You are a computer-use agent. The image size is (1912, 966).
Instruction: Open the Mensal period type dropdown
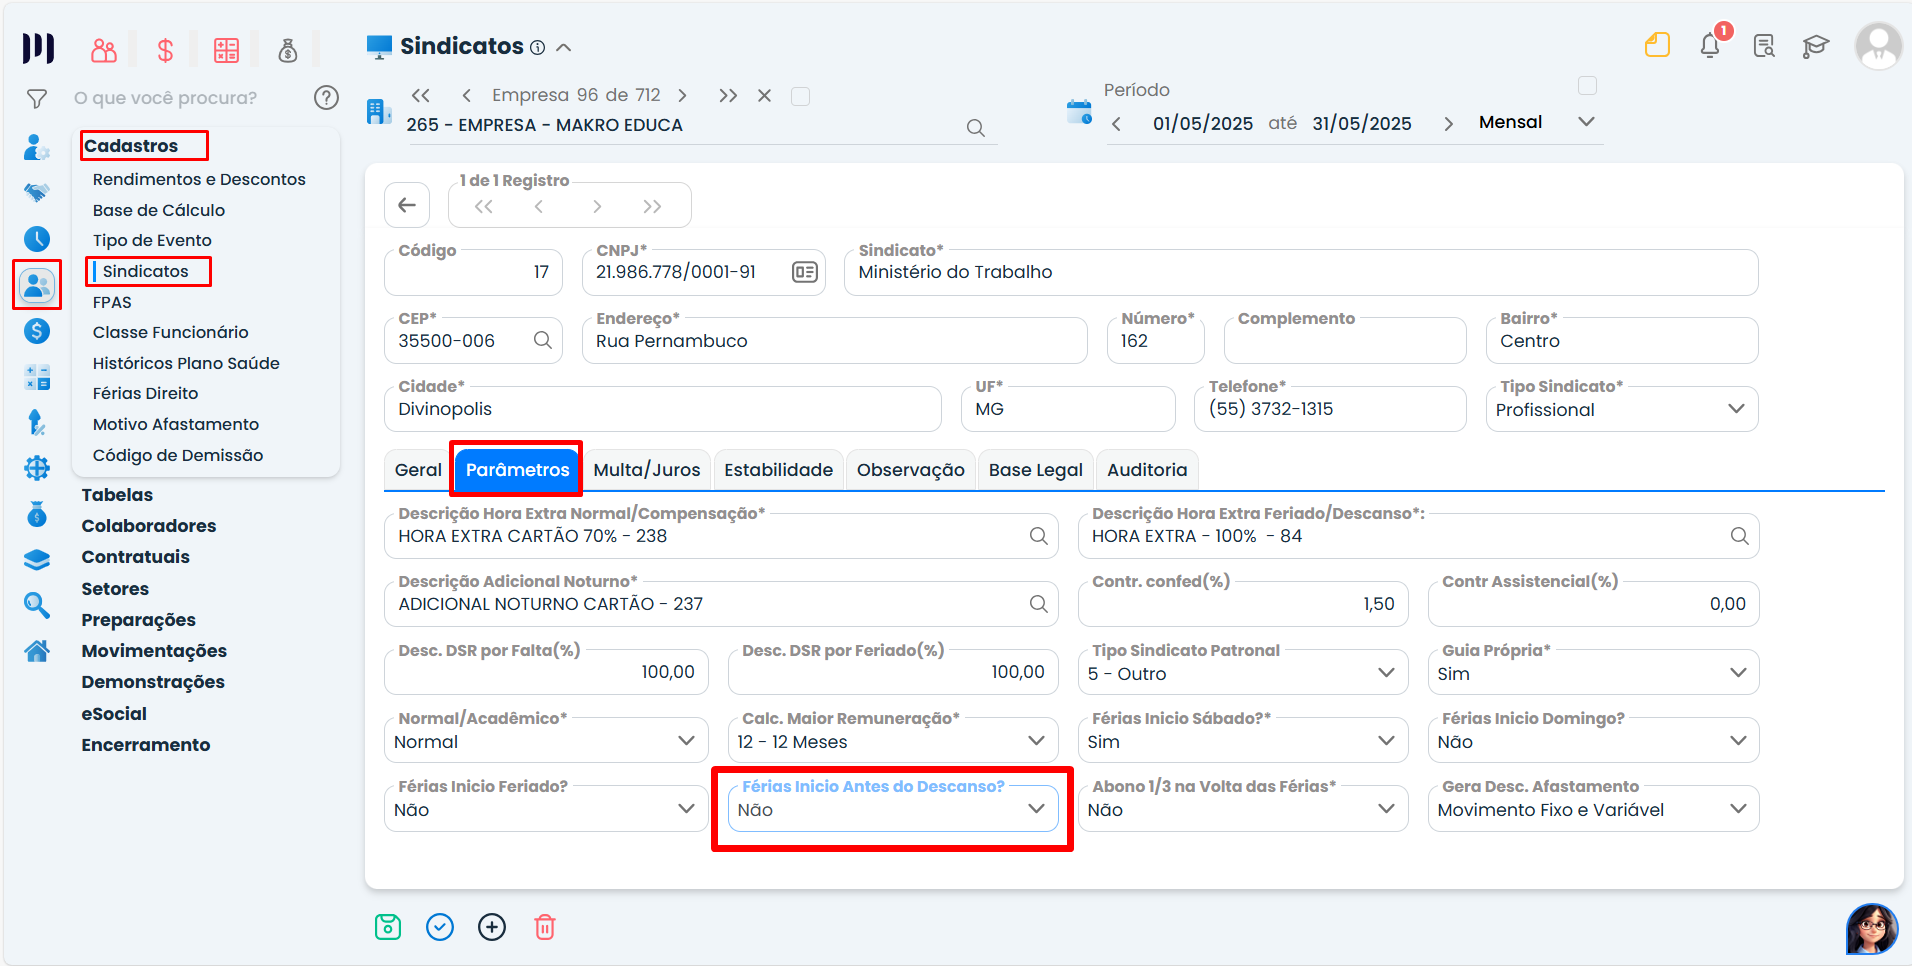click(x=1585, y=122)
